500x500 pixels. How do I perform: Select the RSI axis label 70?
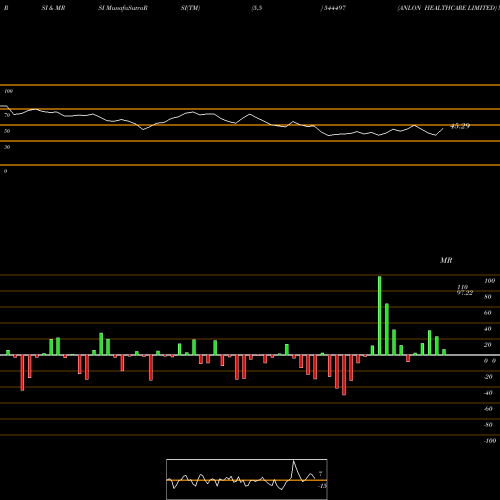click(7, 115)
